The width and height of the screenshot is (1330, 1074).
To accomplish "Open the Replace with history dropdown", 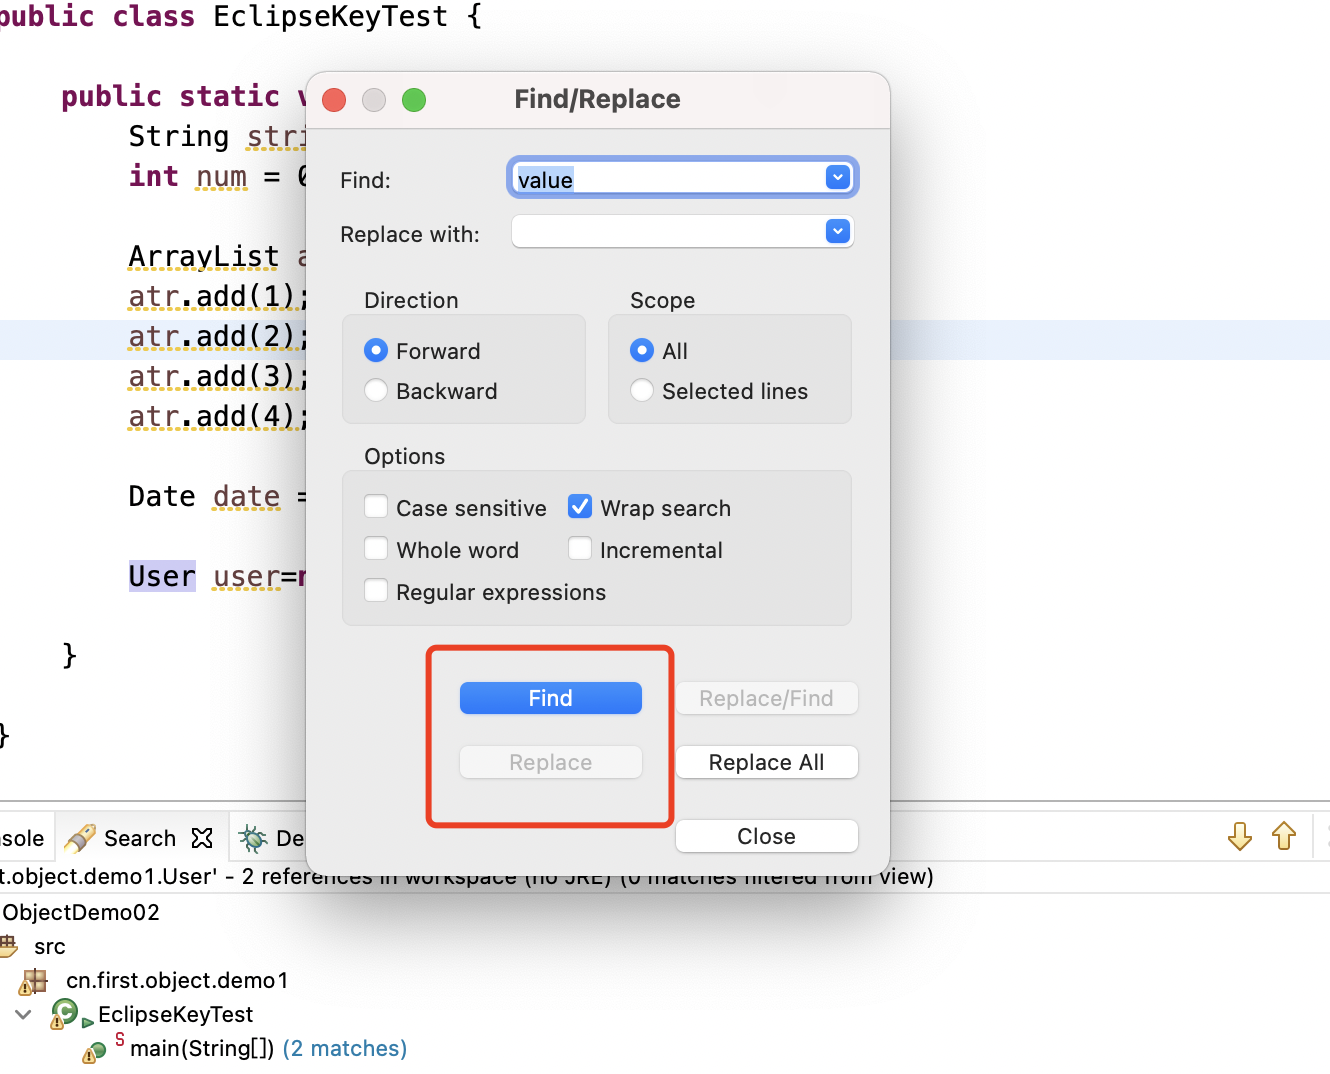I will pos(838,232).
